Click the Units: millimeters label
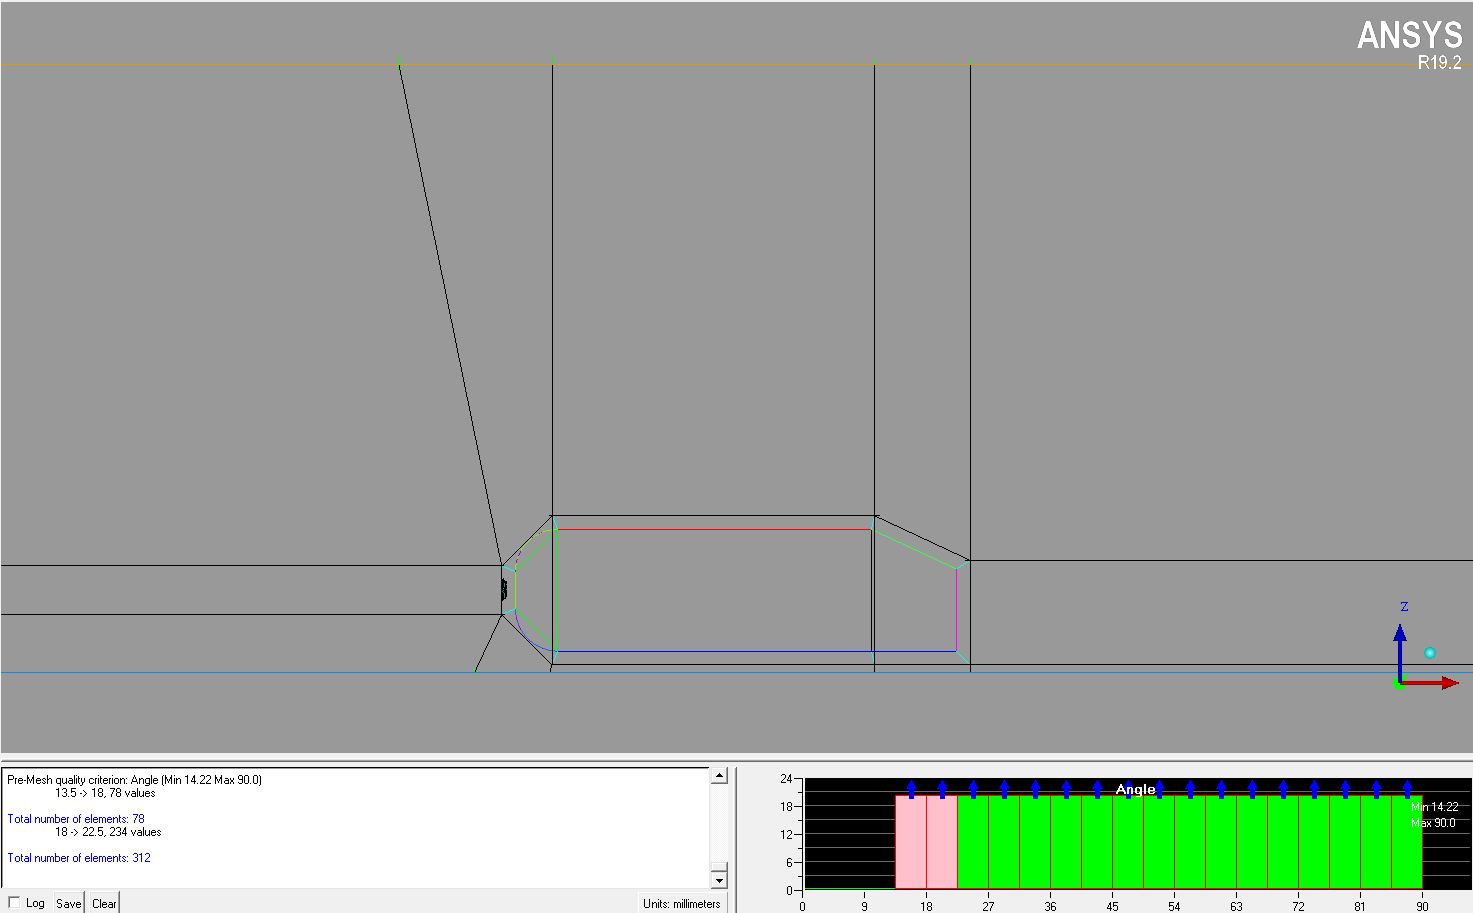Image resolution: width=1473 pixels, height=913 pixels. coord(681,903)
